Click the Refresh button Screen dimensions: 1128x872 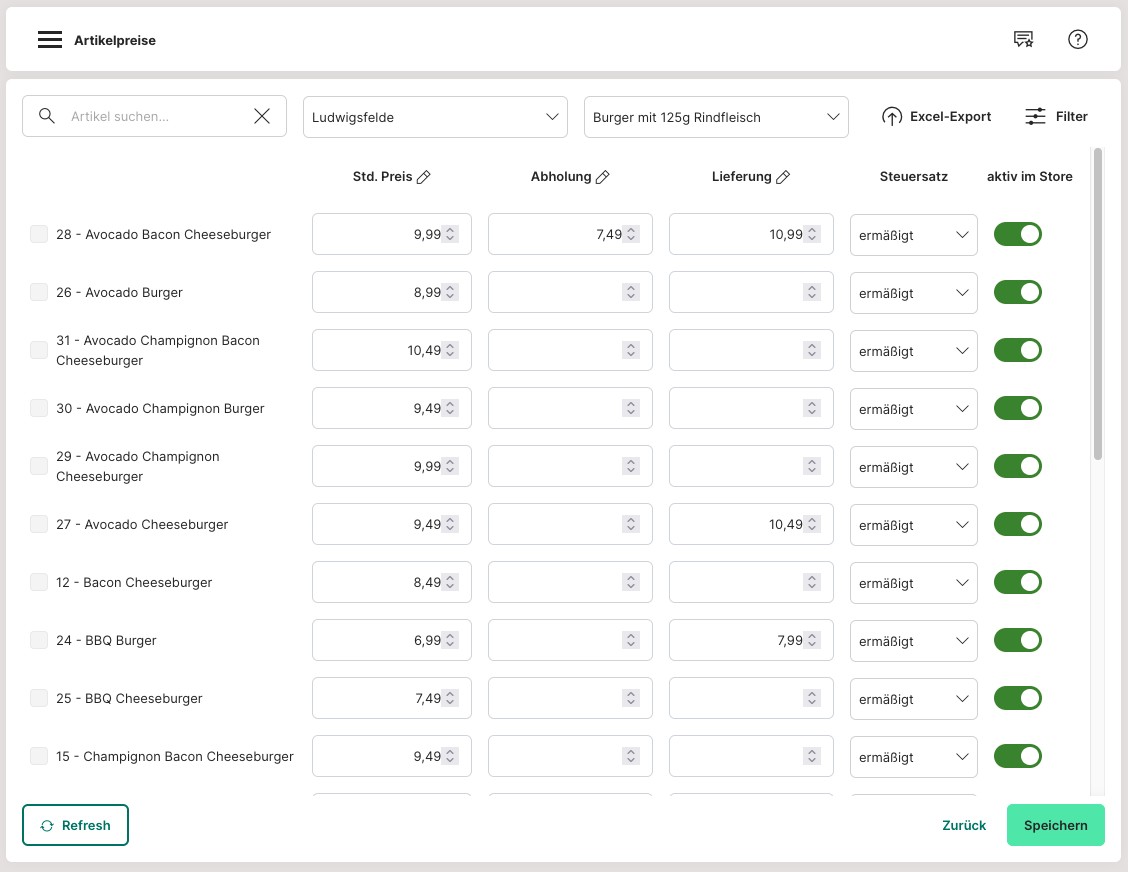76,825
